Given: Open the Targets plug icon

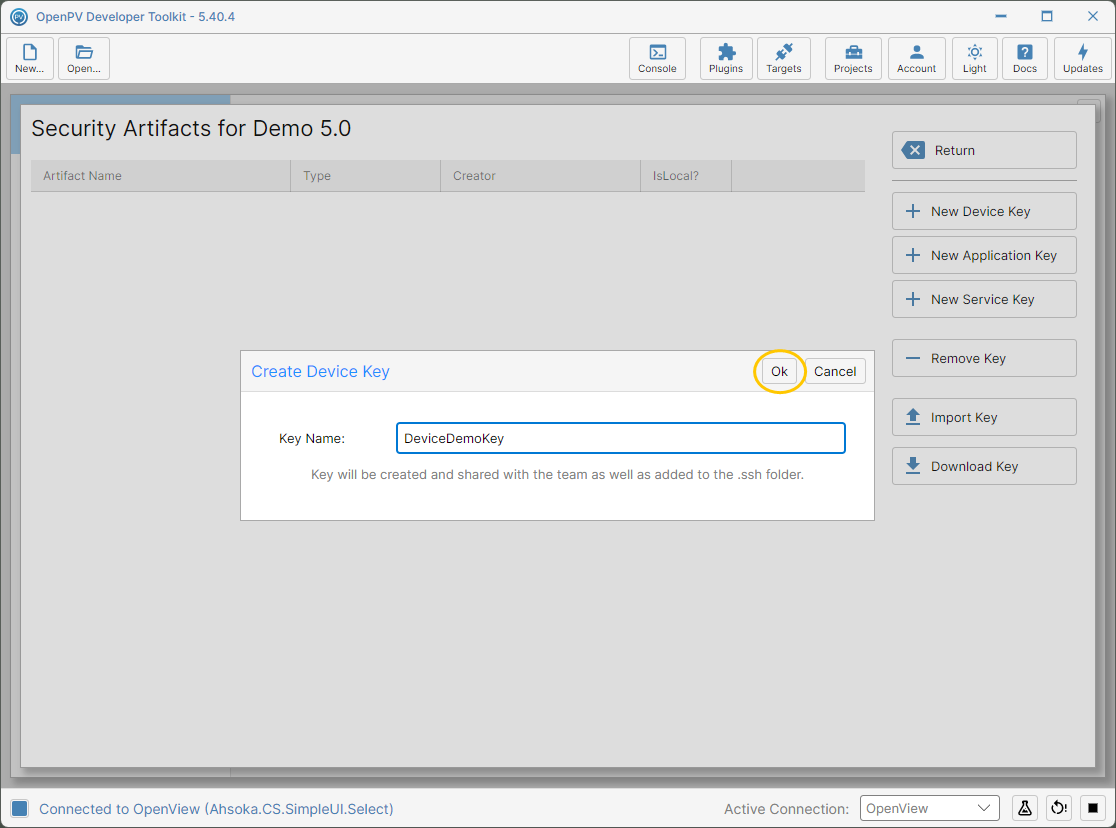Looking at the screenshot, I should [783, 58].
